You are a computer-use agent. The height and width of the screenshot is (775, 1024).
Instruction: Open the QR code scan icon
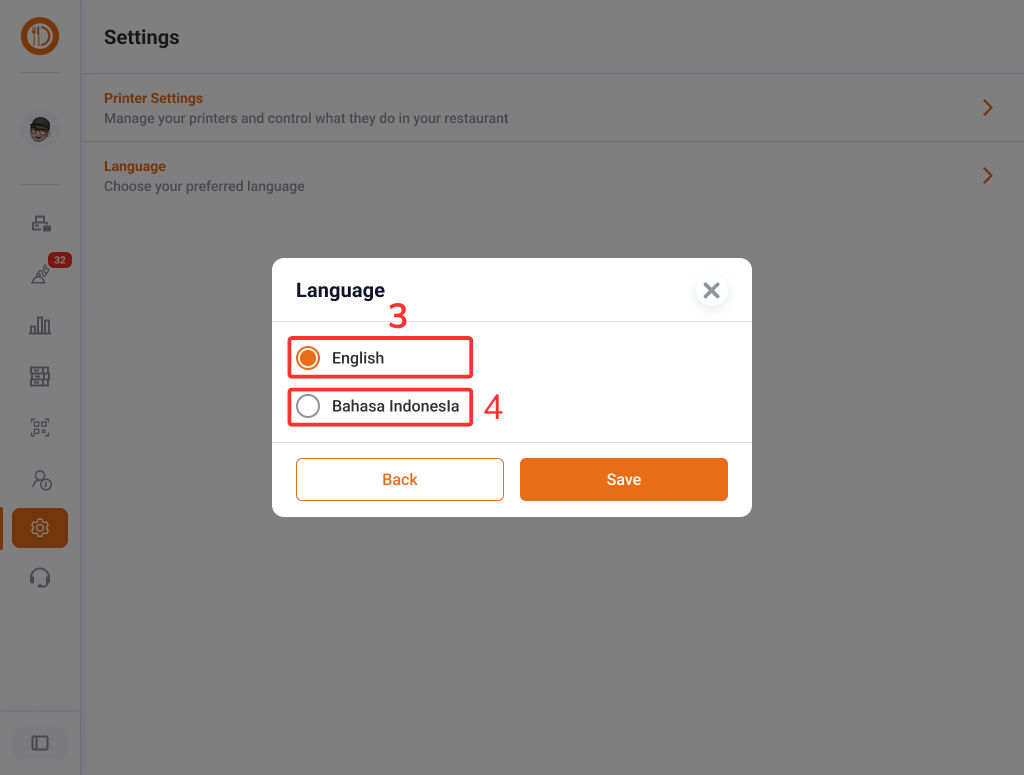click(x=40, y=428)
